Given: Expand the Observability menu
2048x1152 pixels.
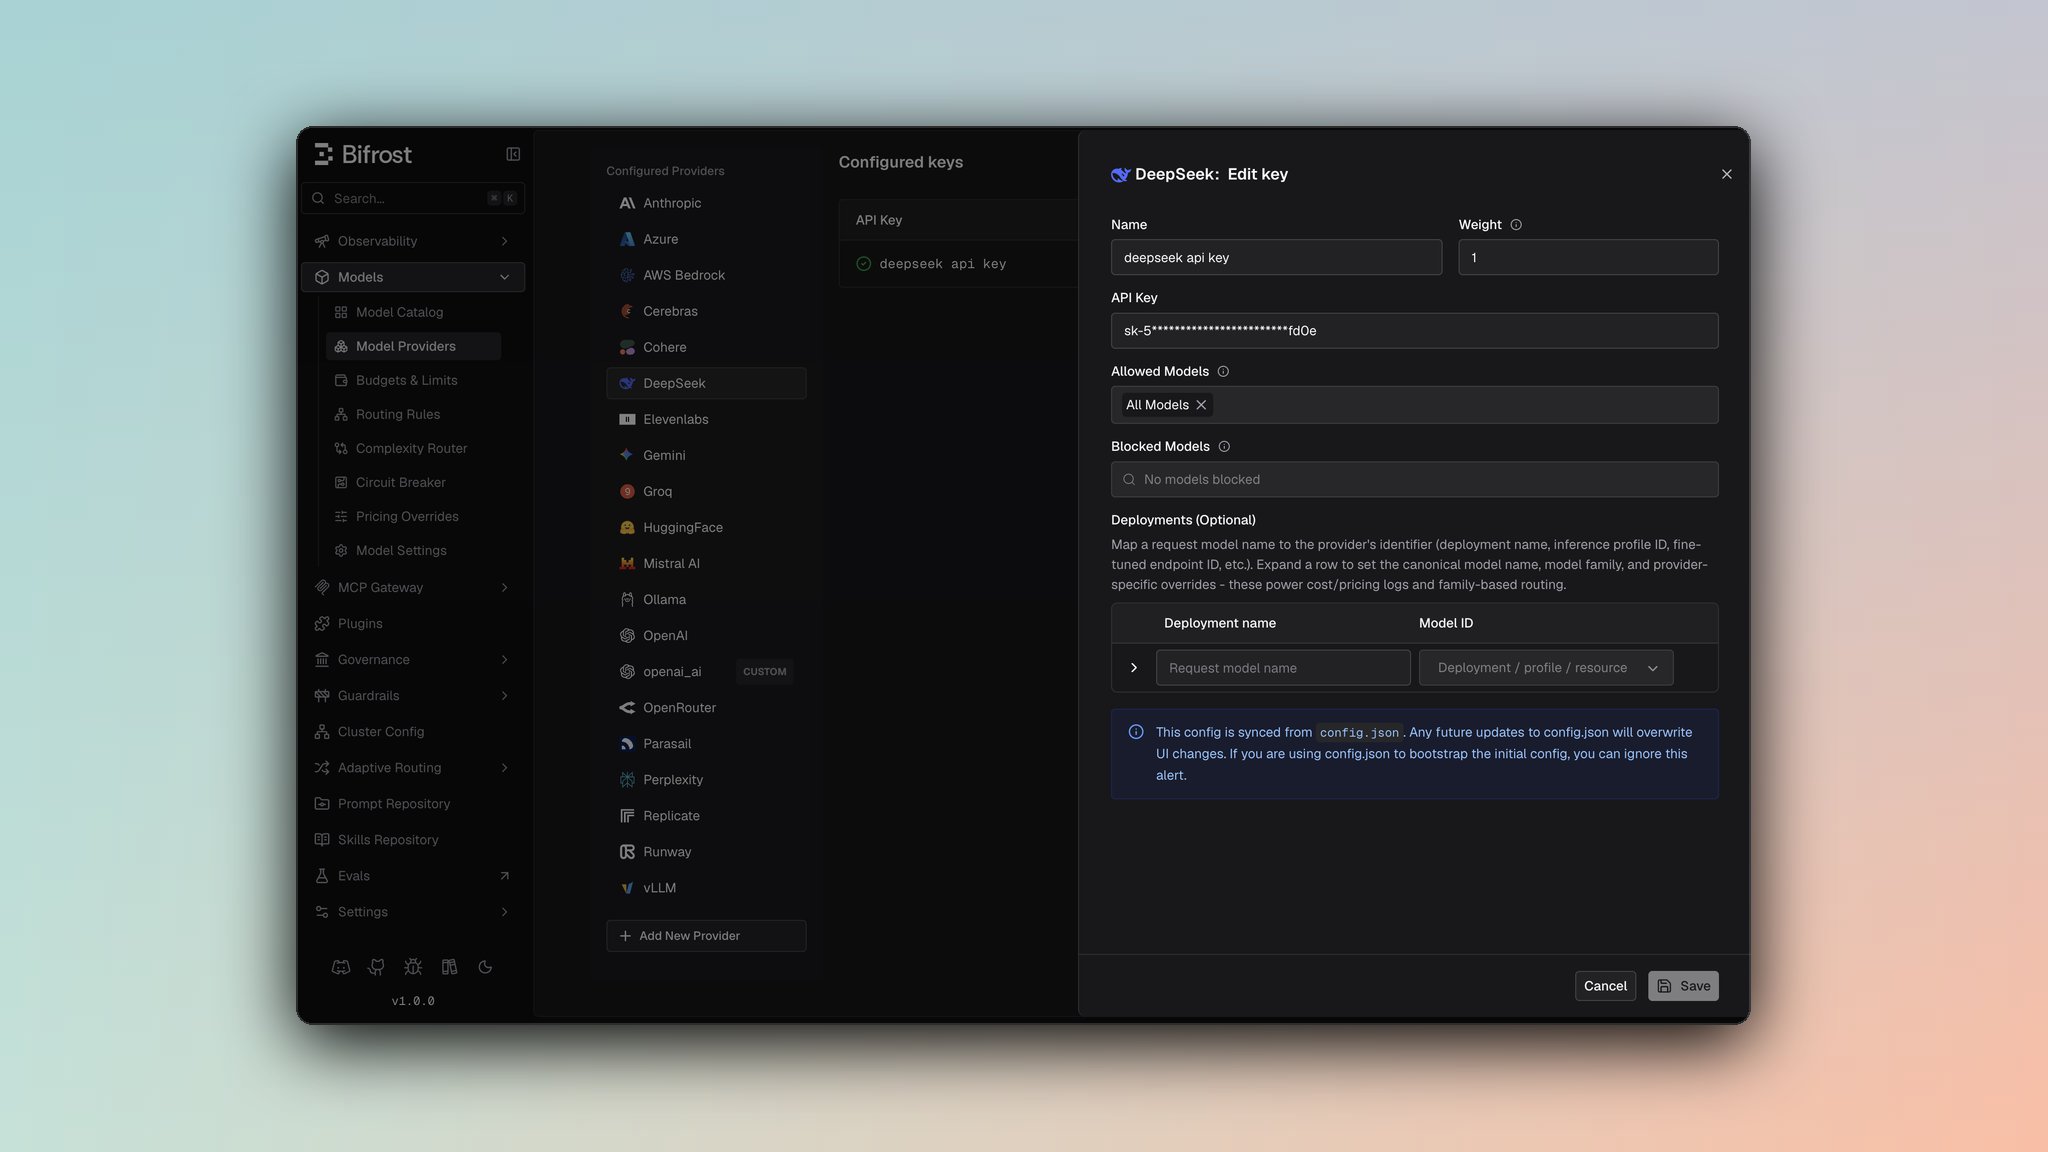Looking at the screenshot, I should point(413,241).
